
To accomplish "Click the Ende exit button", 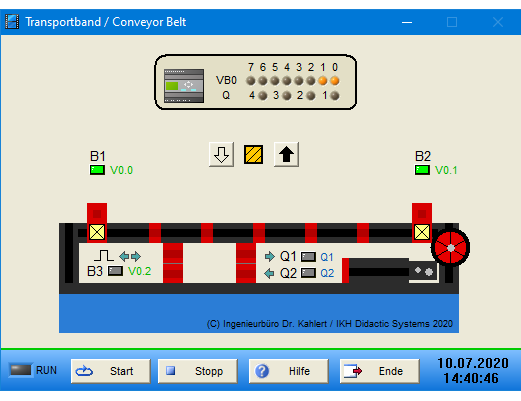I will (380, 371).
